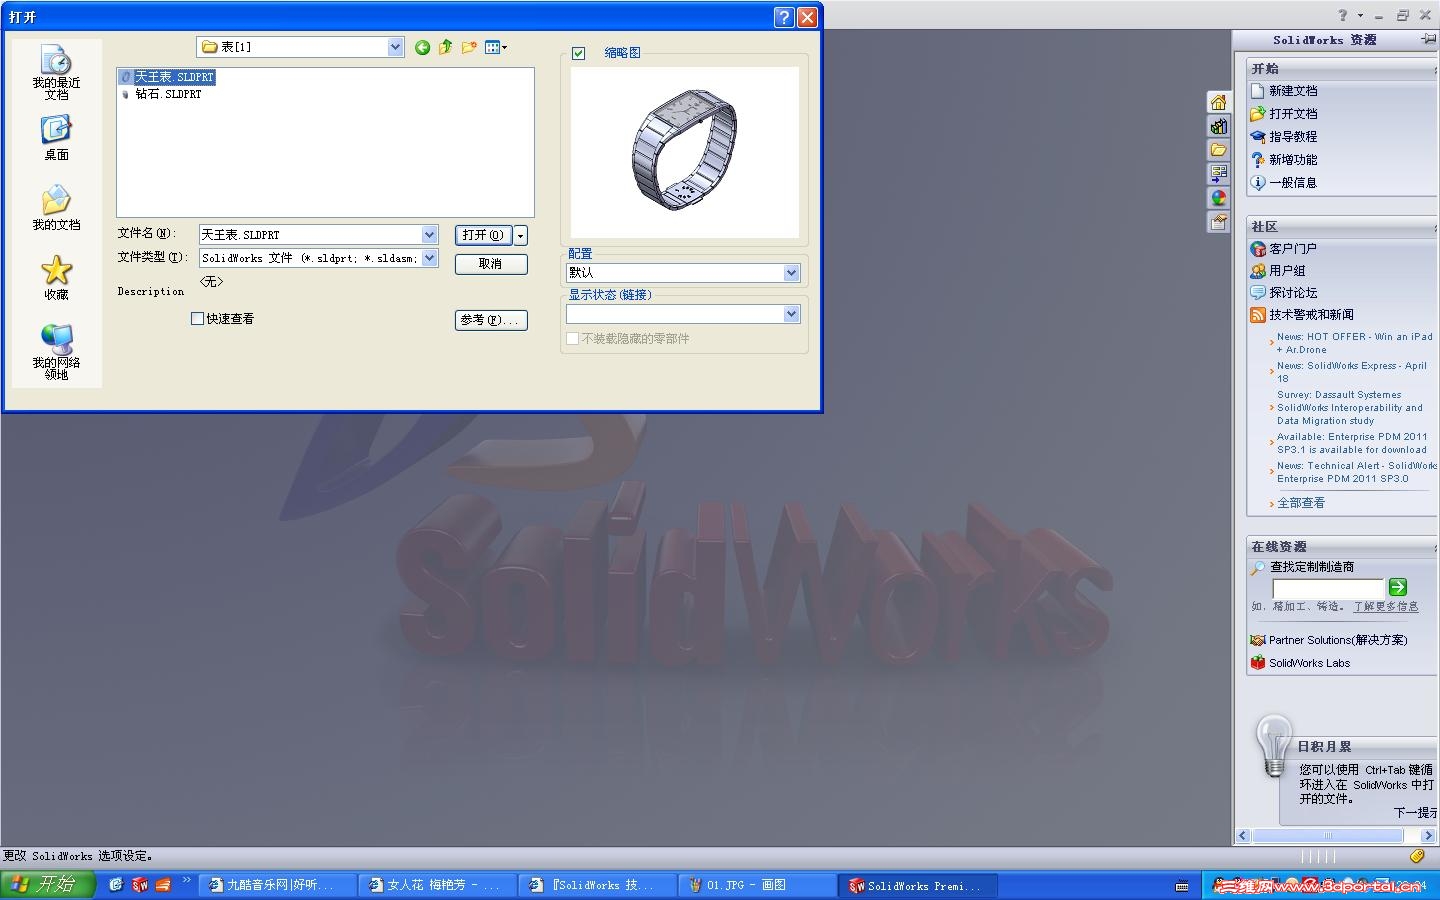Click the 探讨论坛 forum icon
Screen dimensions: 1440x900
pos(1258,292)
